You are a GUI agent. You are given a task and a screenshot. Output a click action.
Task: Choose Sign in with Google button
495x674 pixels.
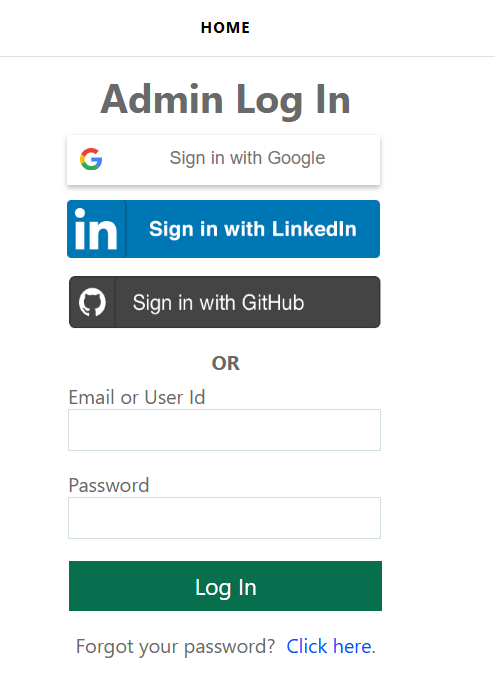pos(223,160)
